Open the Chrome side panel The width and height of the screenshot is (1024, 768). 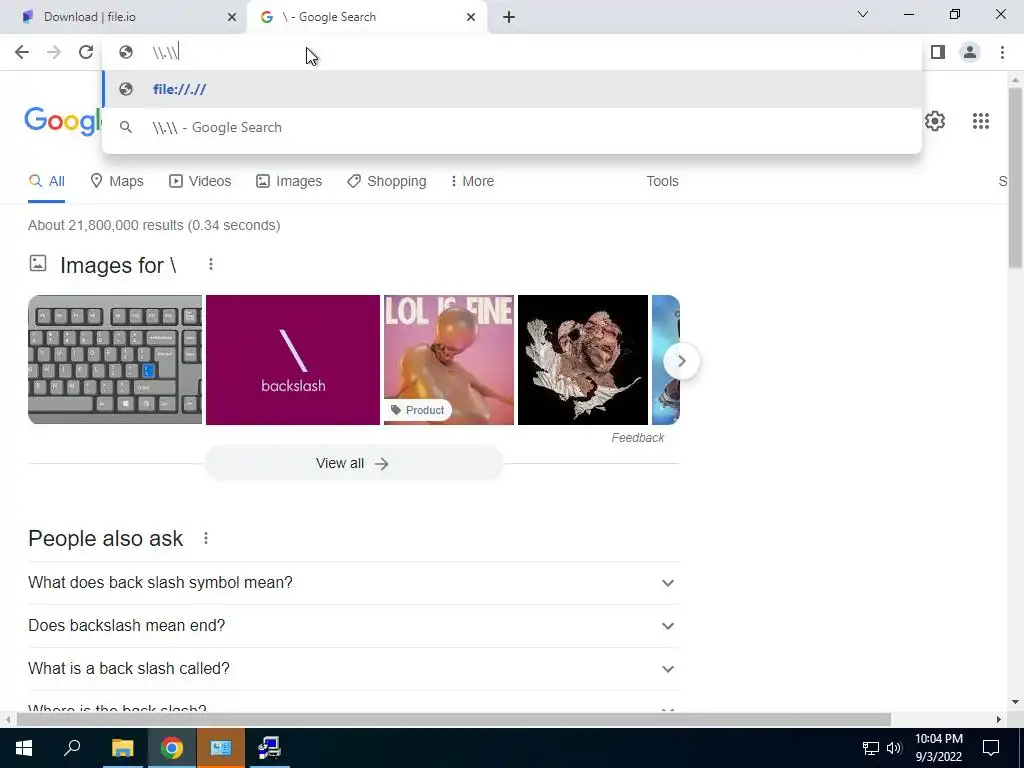tap(938, 52)
